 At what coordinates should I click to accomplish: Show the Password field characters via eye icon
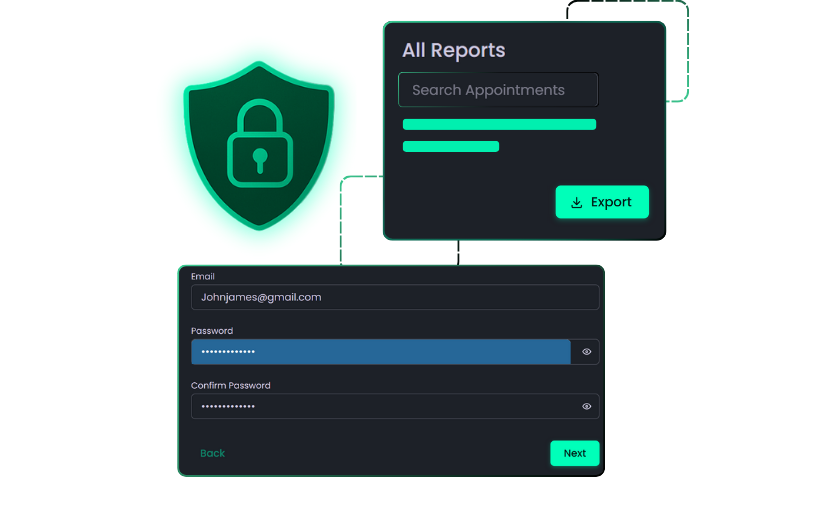pyautogui.click(x=587, y=352)
